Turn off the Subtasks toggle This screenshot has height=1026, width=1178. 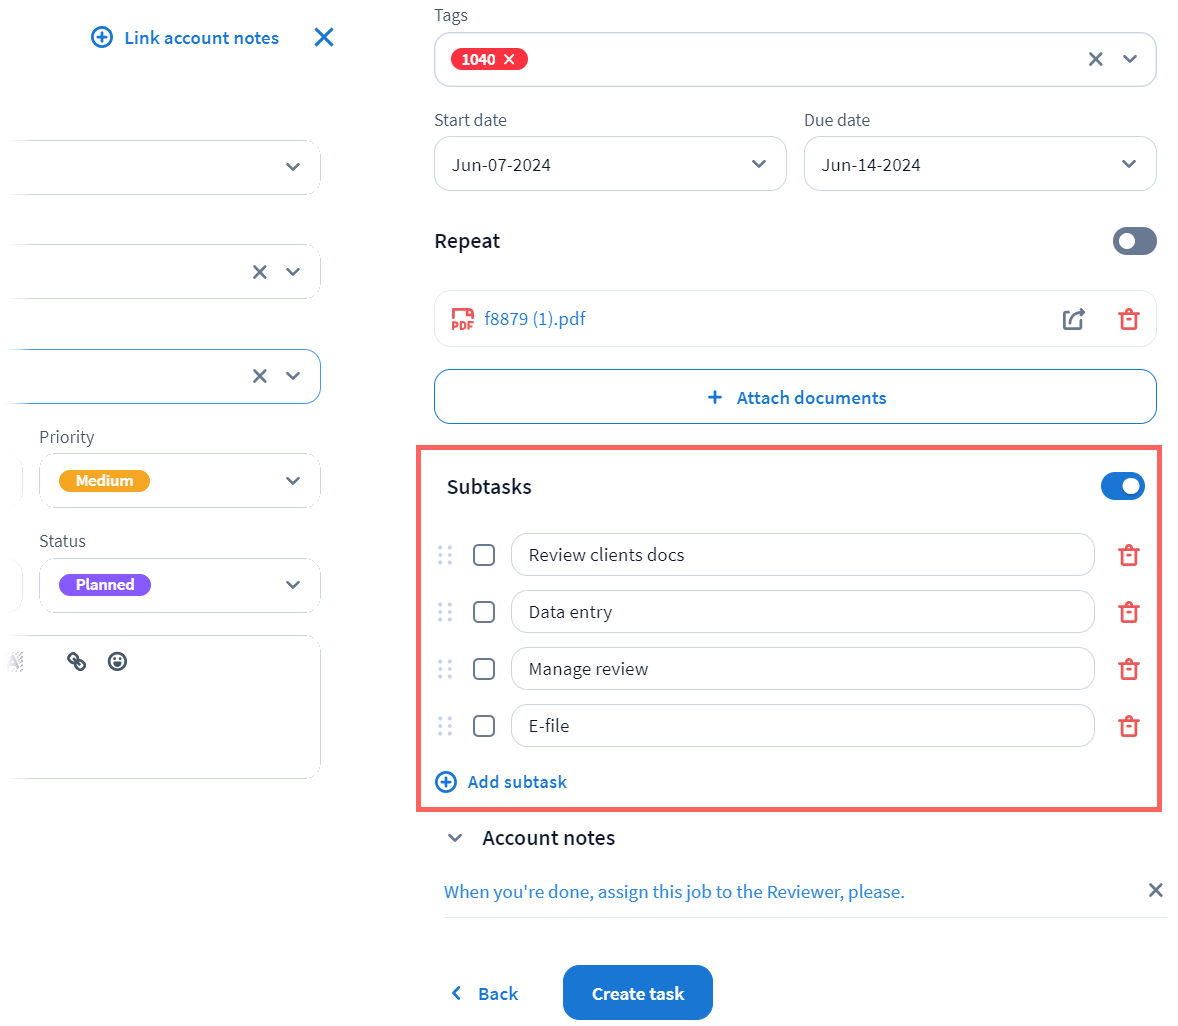point(1122,486)
